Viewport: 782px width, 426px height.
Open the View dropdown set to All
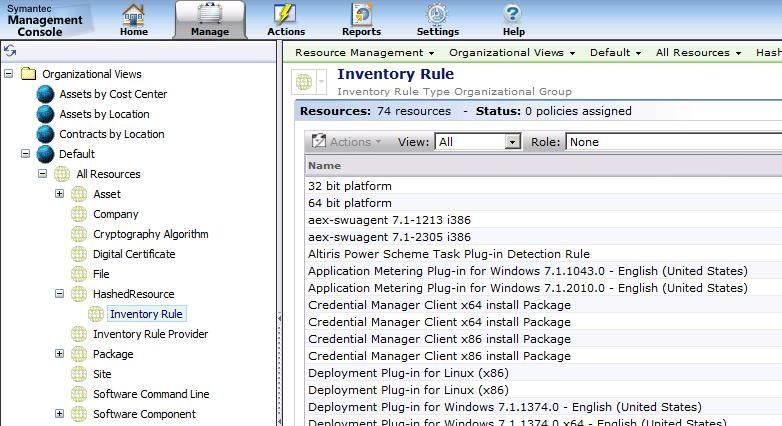point(478,142)
